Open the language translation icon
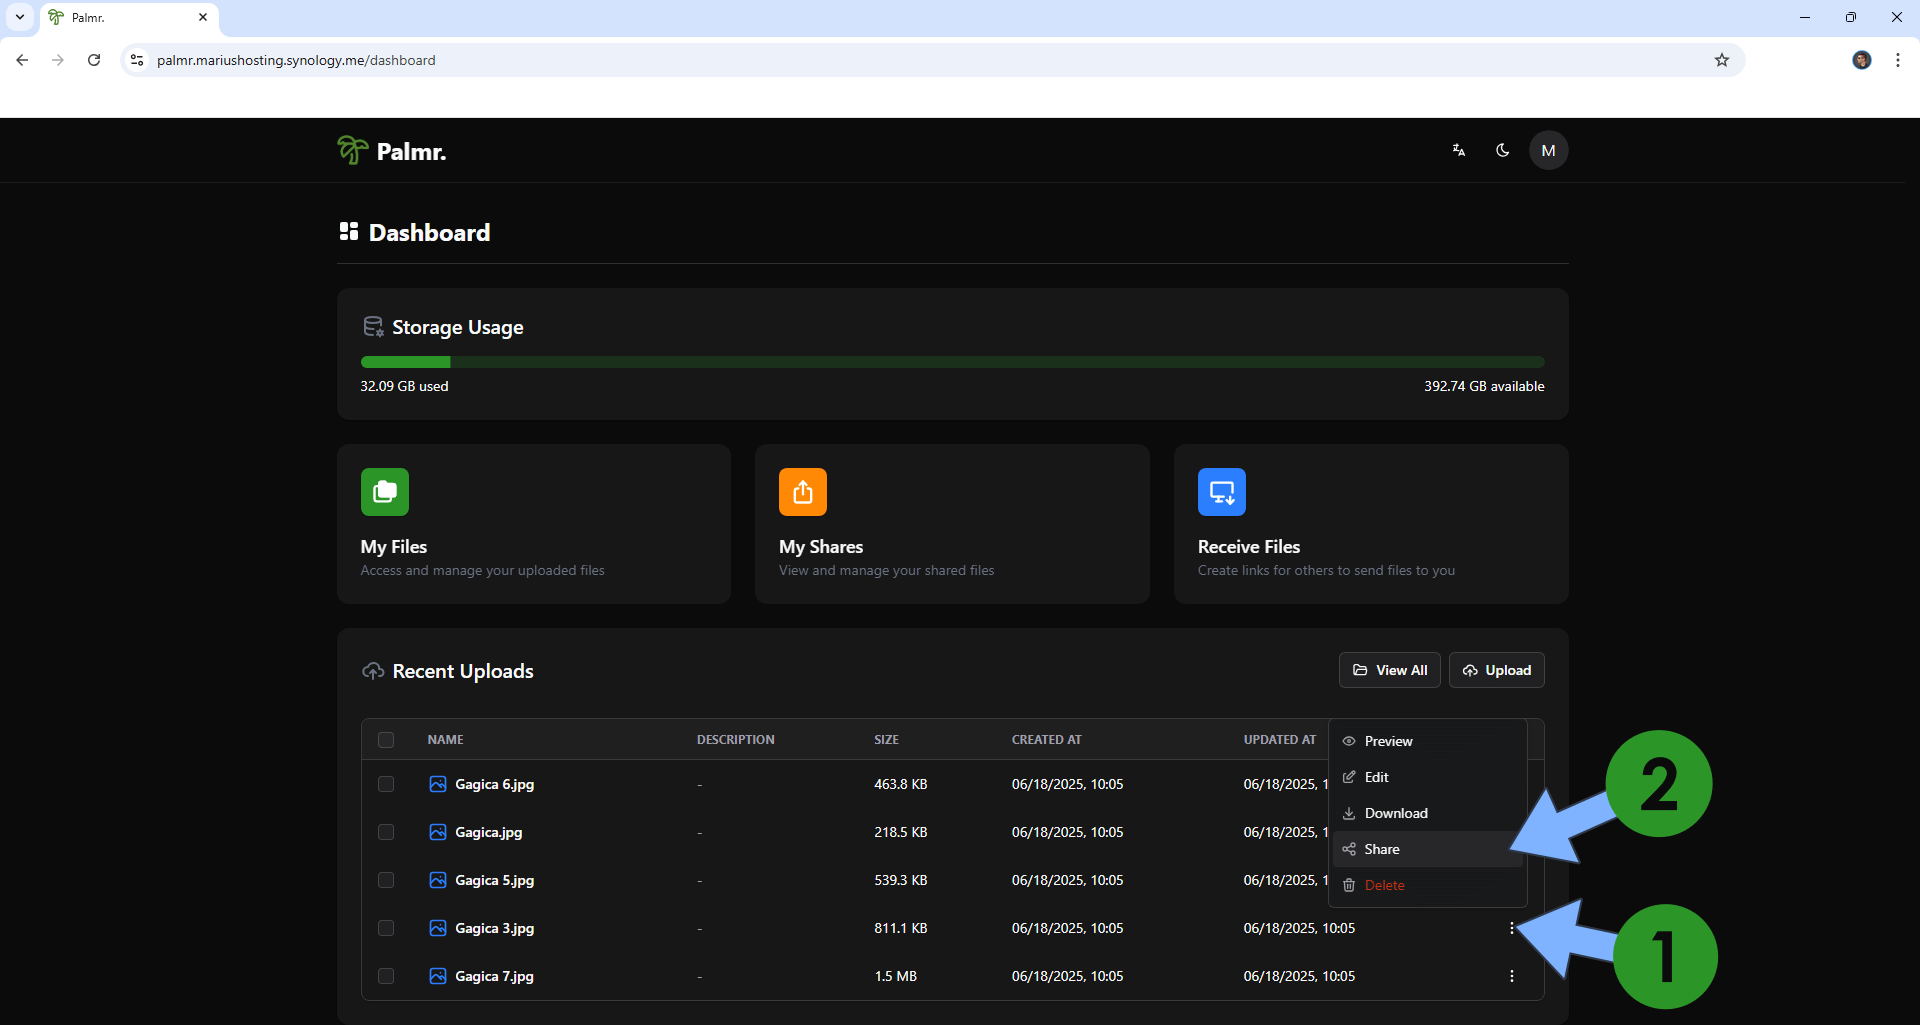The image size is (1920, 1025). point(1459,150)
